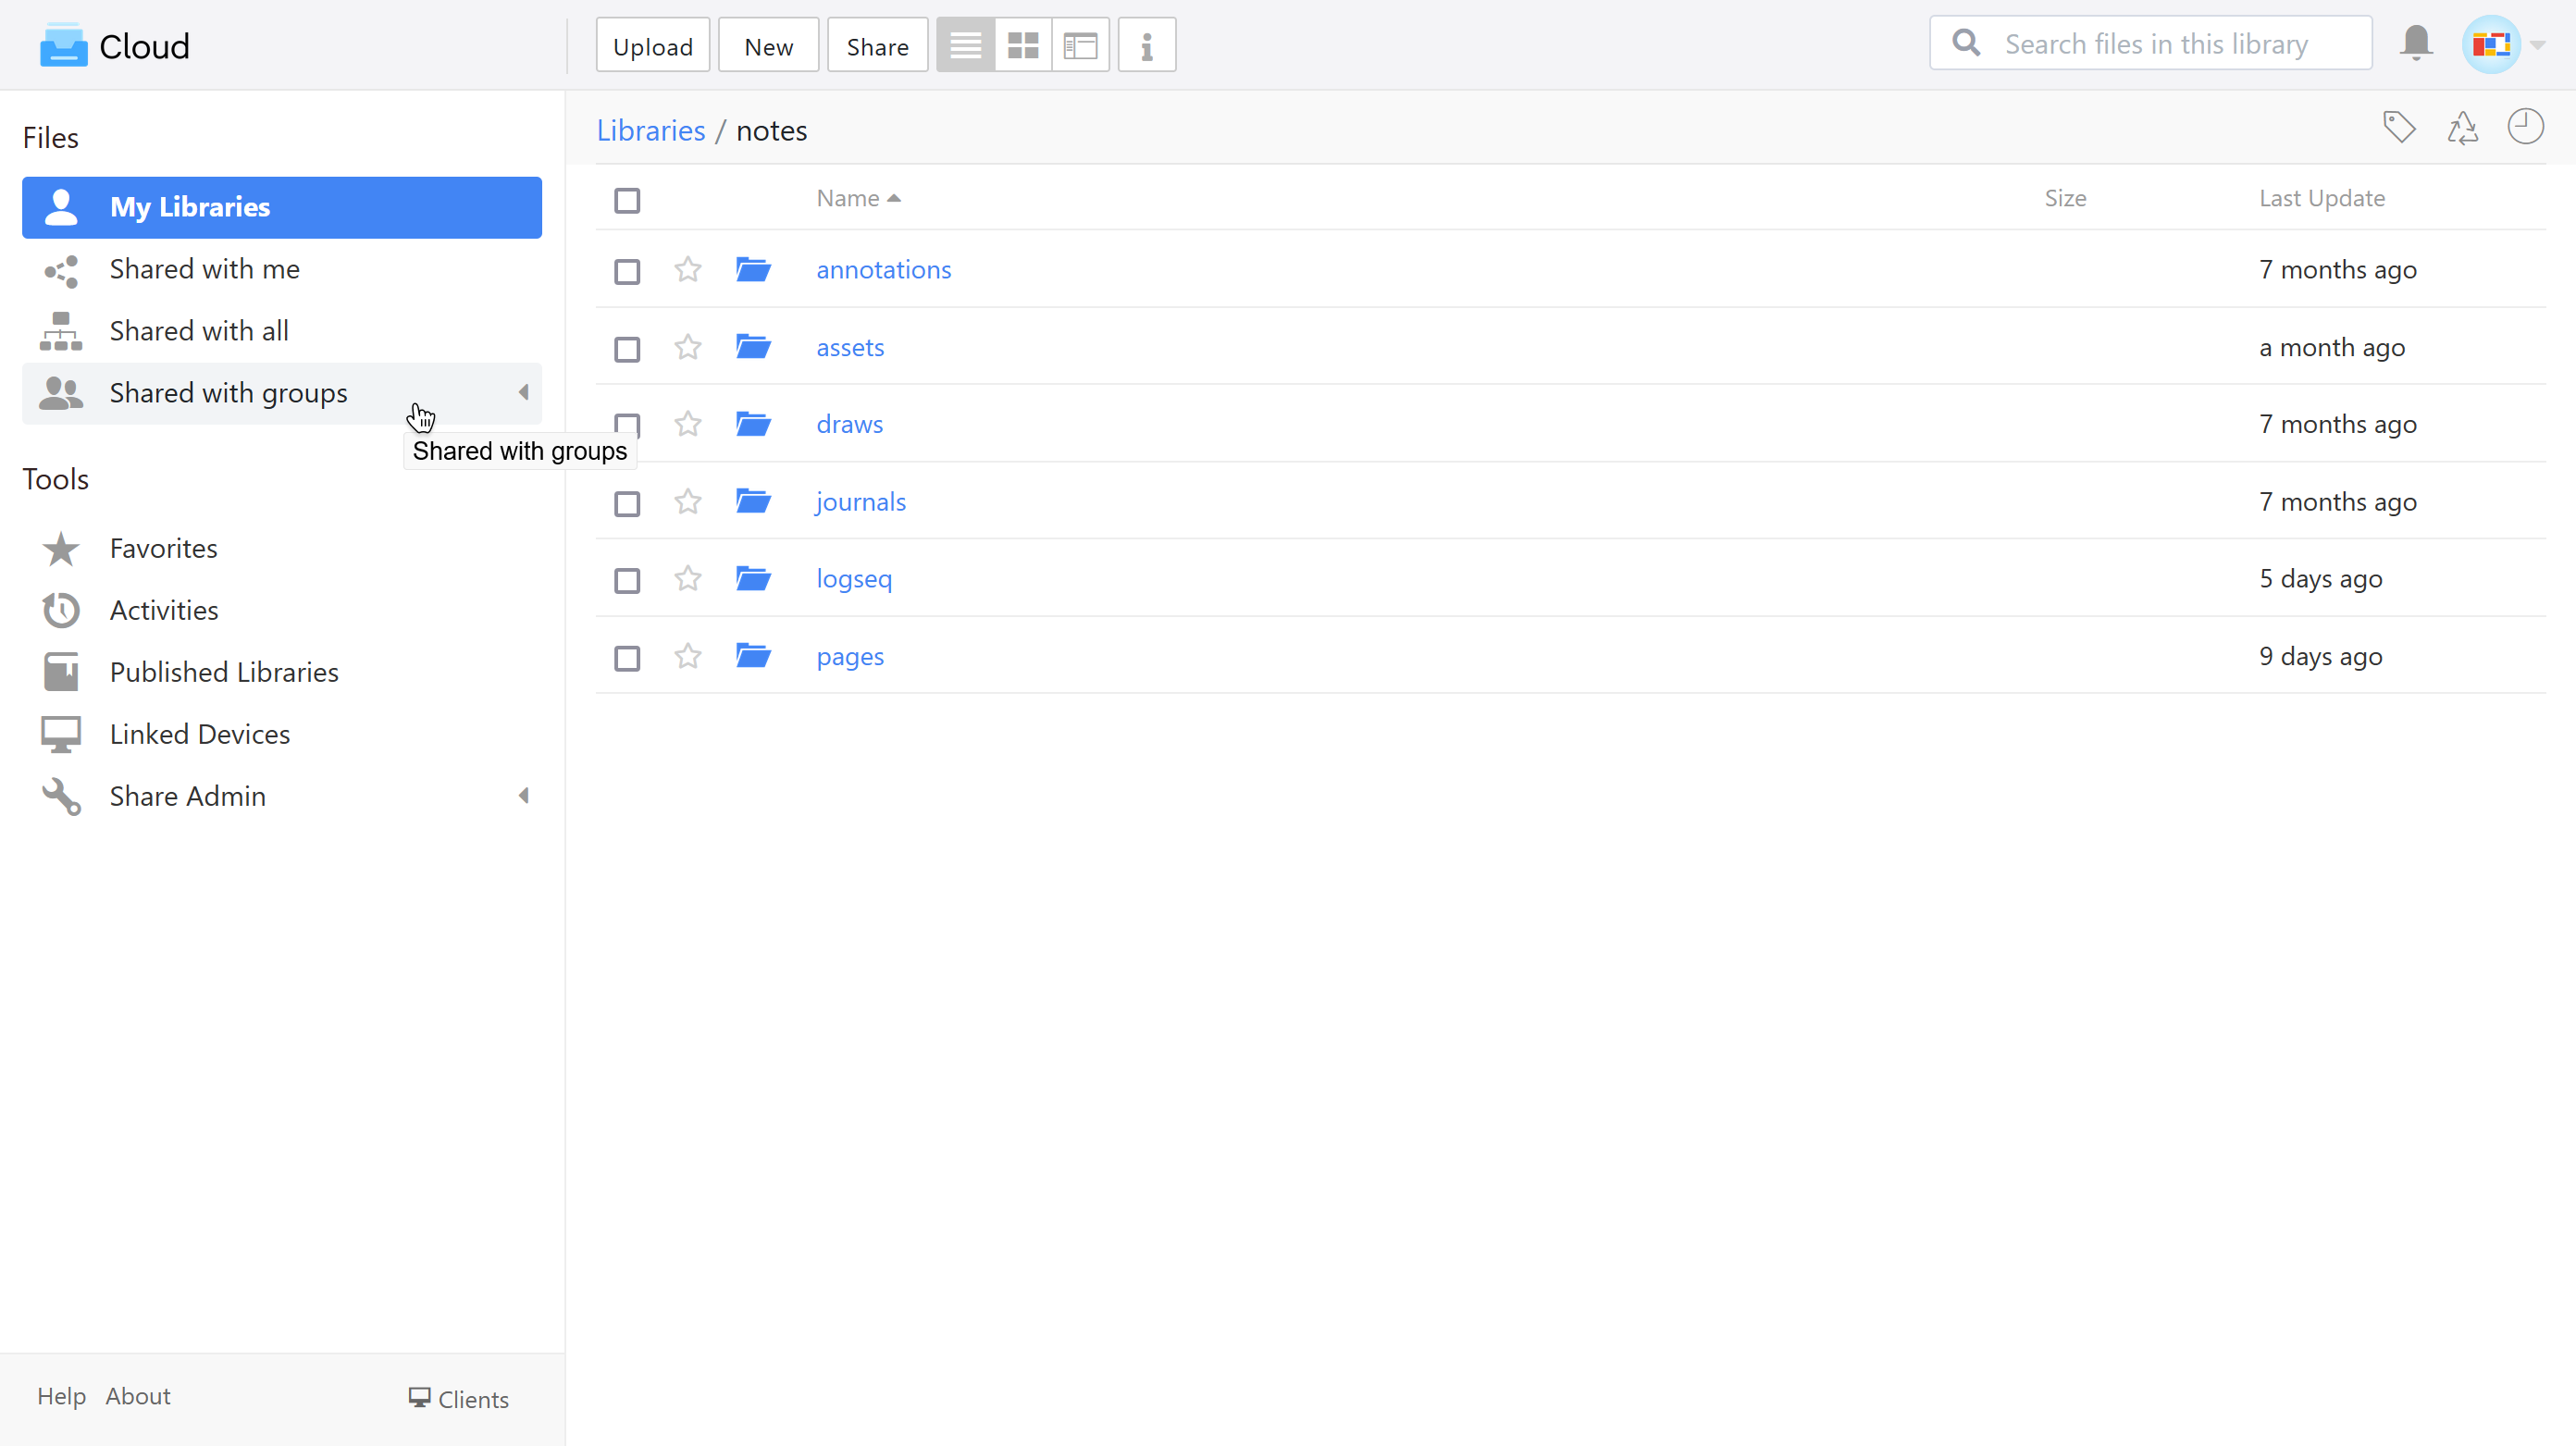The image size is (2576, 1446).
Task: Go to Shared with me
Action: coord(204,269)
